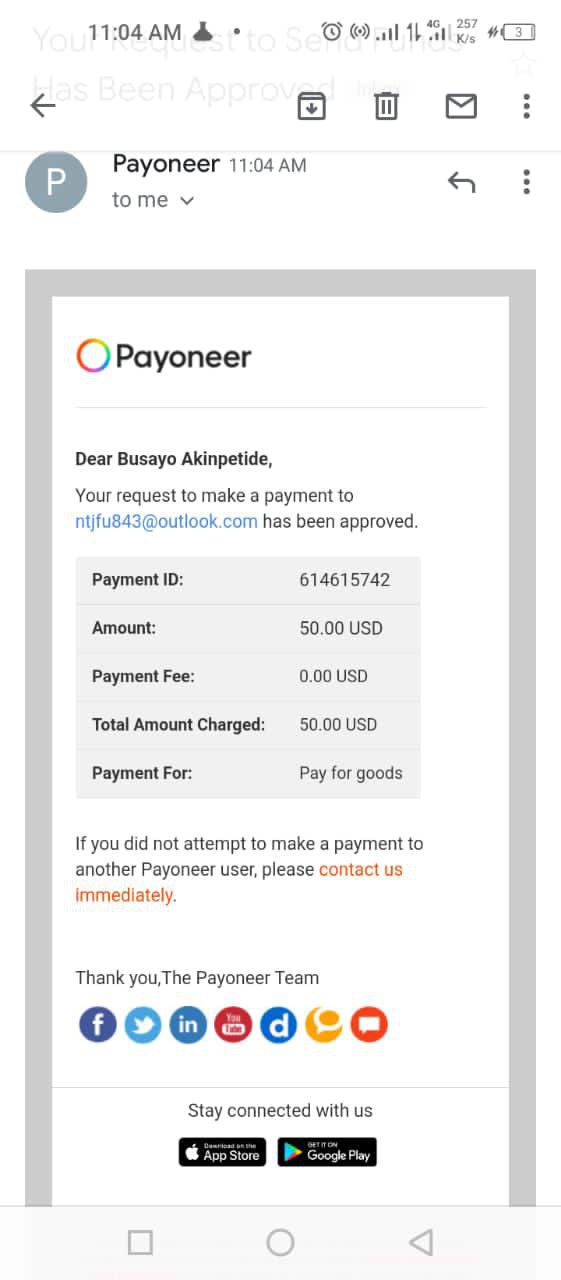Screen dimensions: 561x1280
Task: Open the top toolbar overflow menu
Action: pyautogui.click(x=526, y=105)
